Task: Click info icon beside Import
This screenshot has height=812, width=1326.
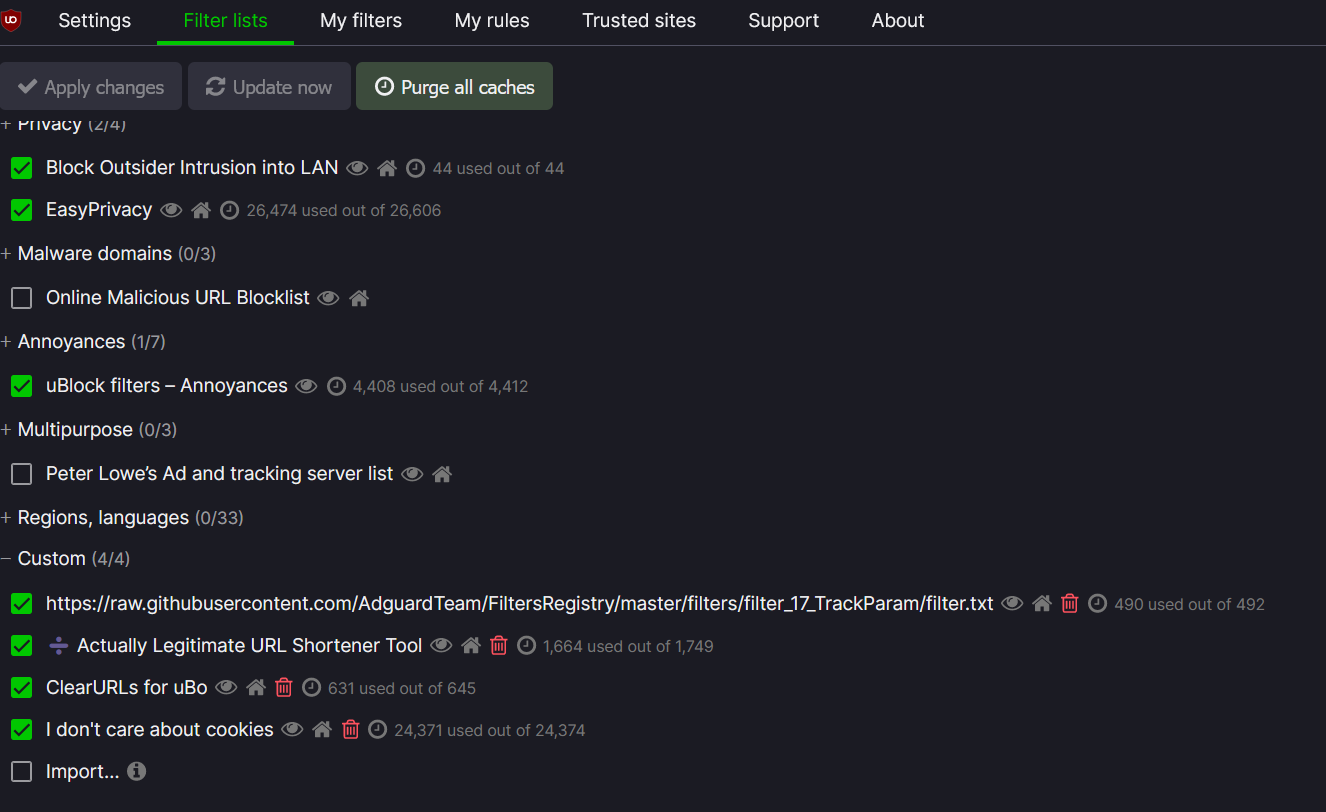Action: tap(137, 771)
